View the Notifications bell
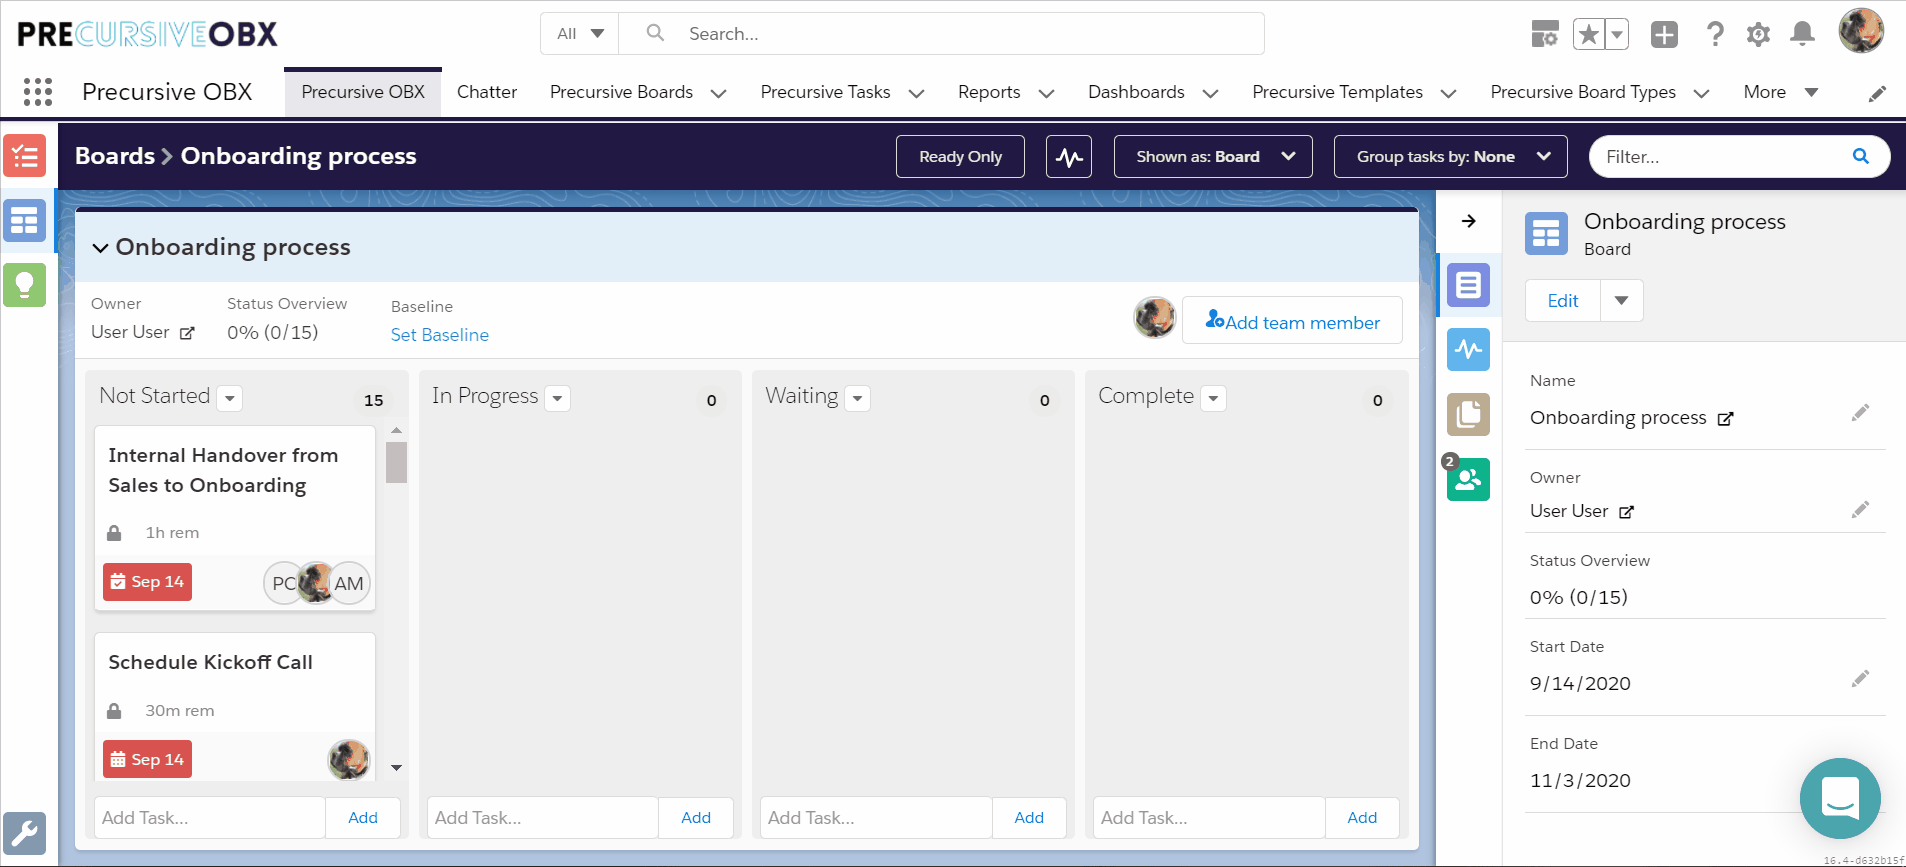 1802,34
